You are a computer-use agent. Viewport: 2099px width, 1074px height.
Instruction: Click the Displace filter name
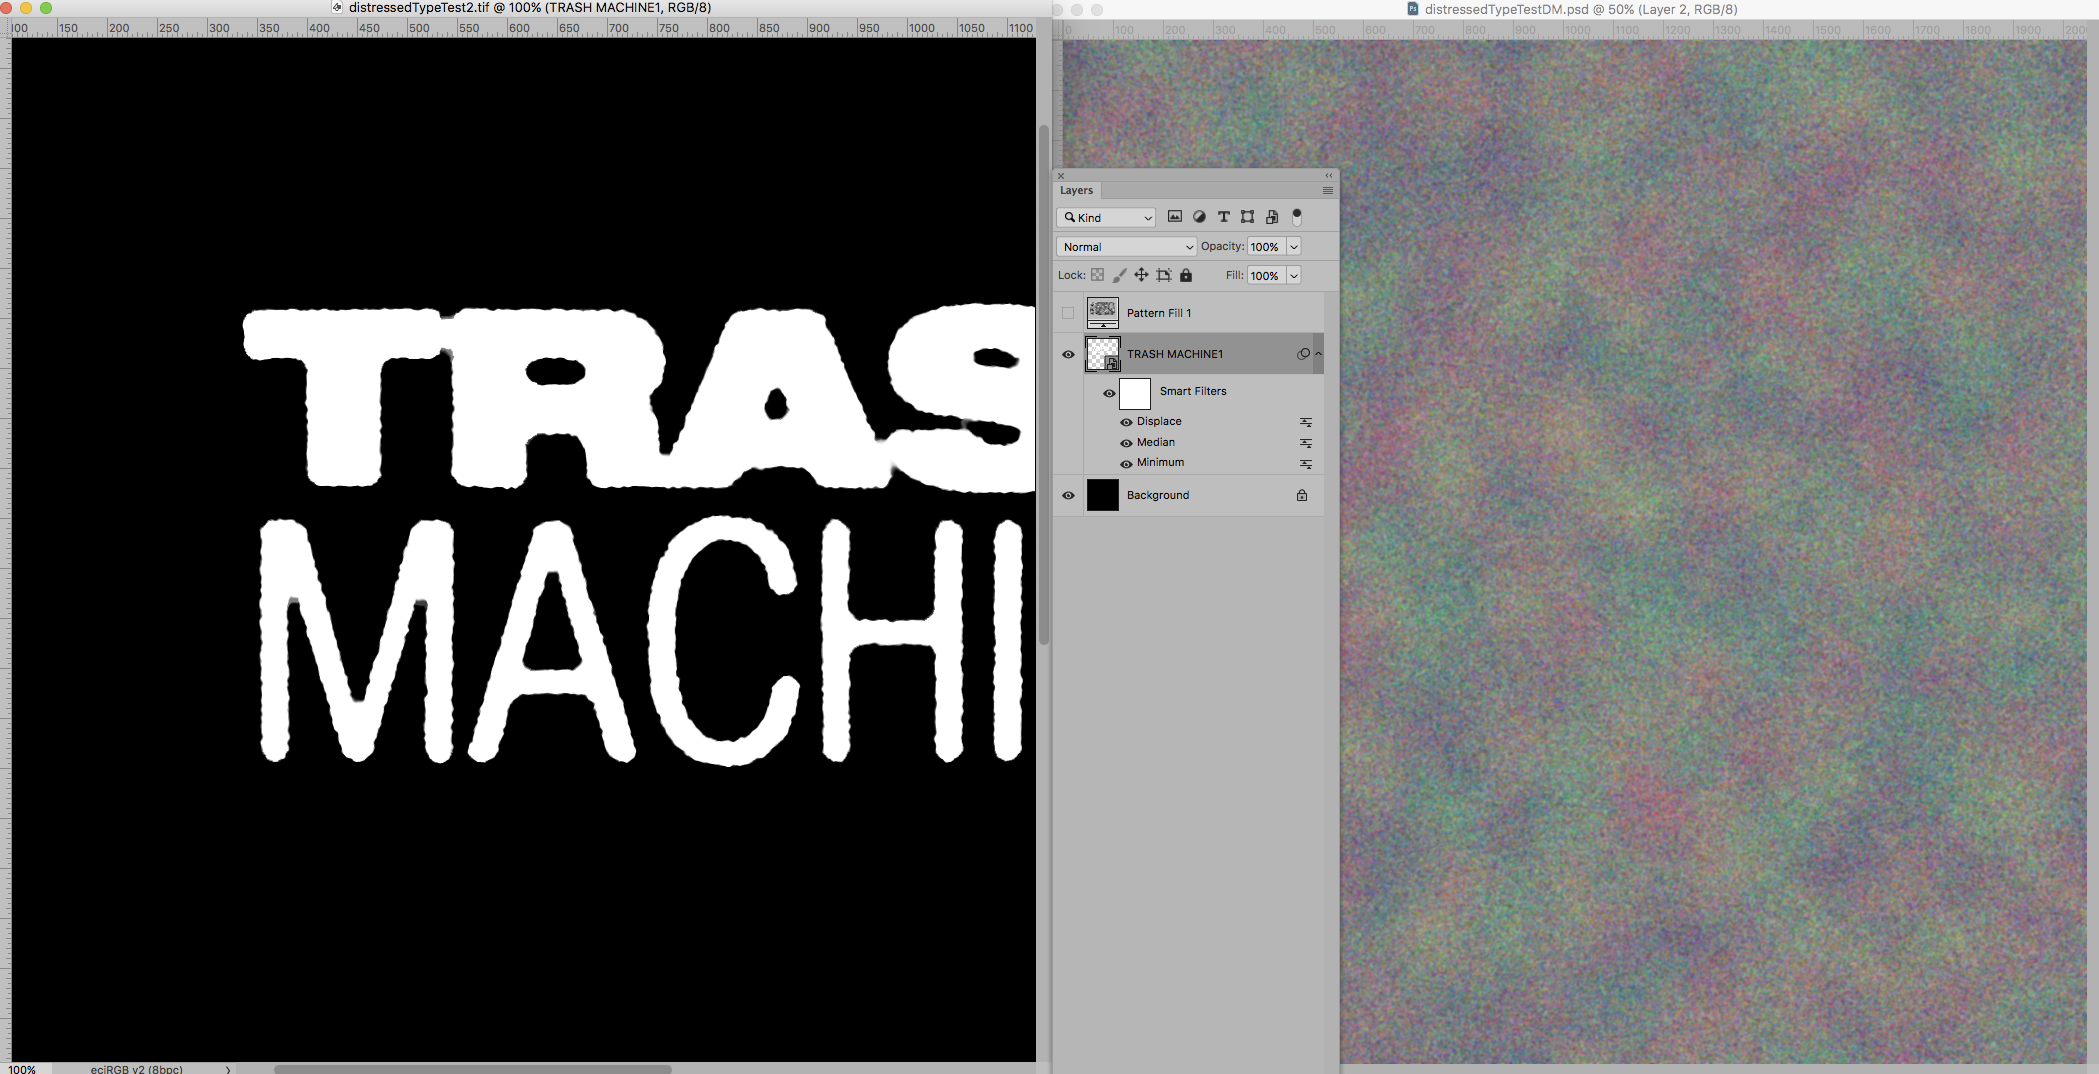click(x=1159, y=421)
